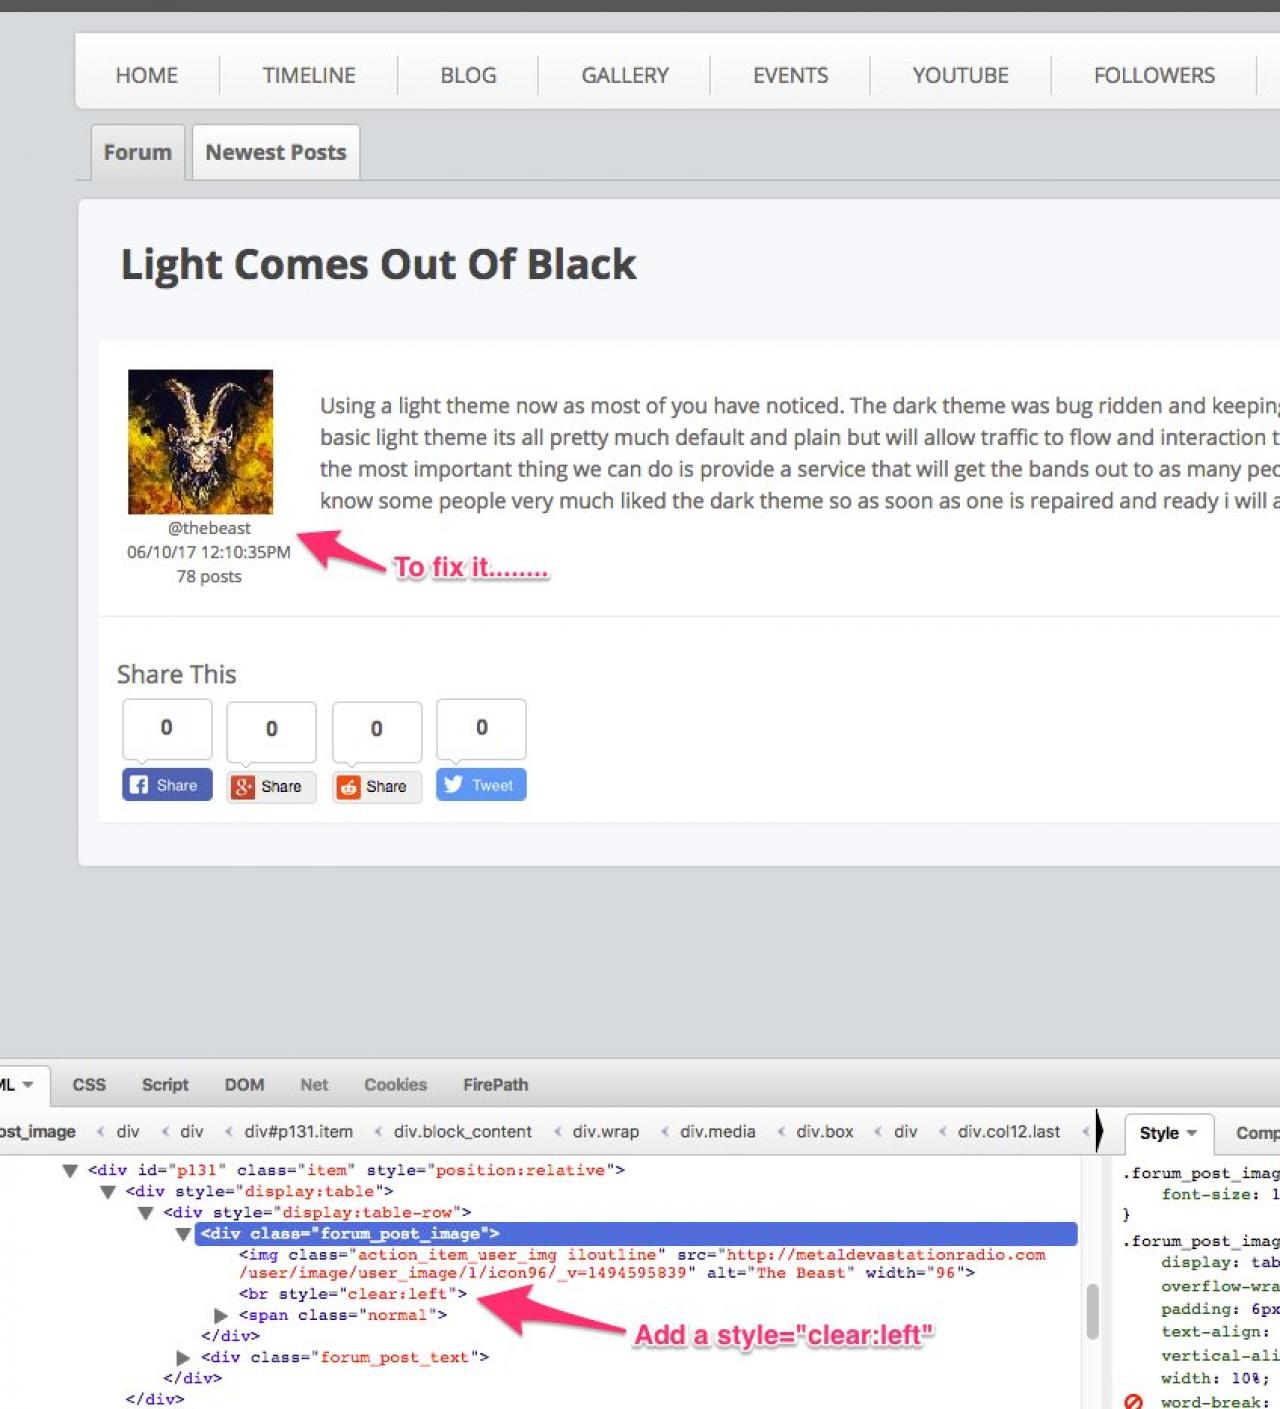Switch to the Forum tab
Viewport: 1280px width, 1409px height.
click(x=138, y=152)
